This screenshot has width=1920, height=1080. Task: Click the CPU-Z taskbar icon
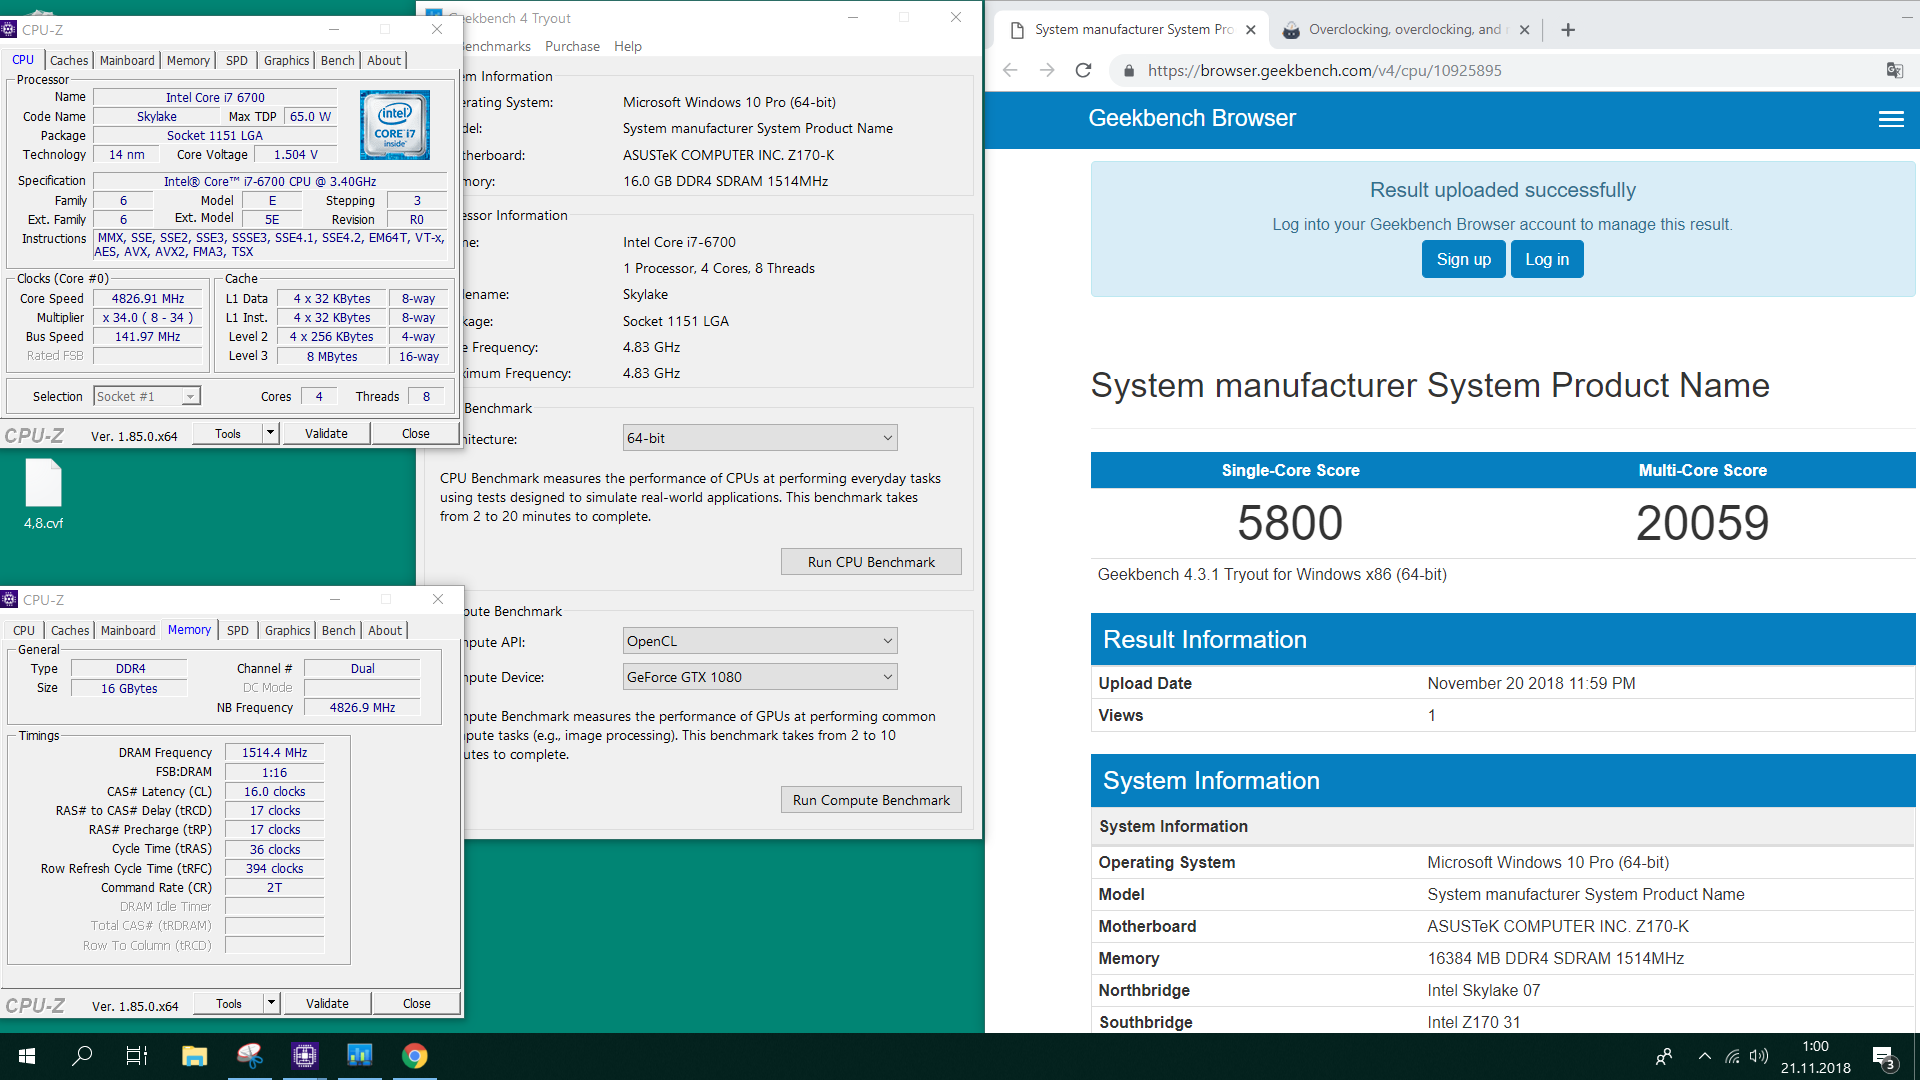click(304, 1056)
